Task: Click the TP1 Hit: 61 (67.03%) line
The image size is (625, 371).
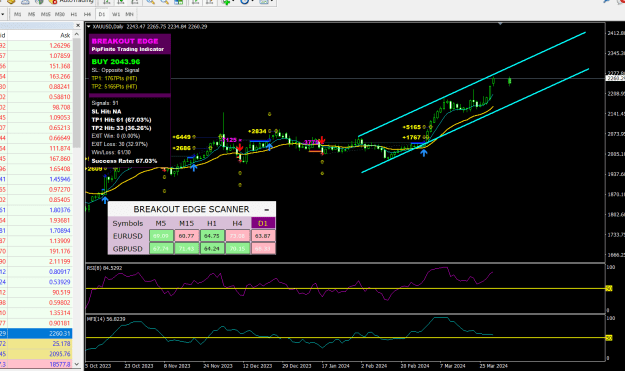Action: click(121, 120)
